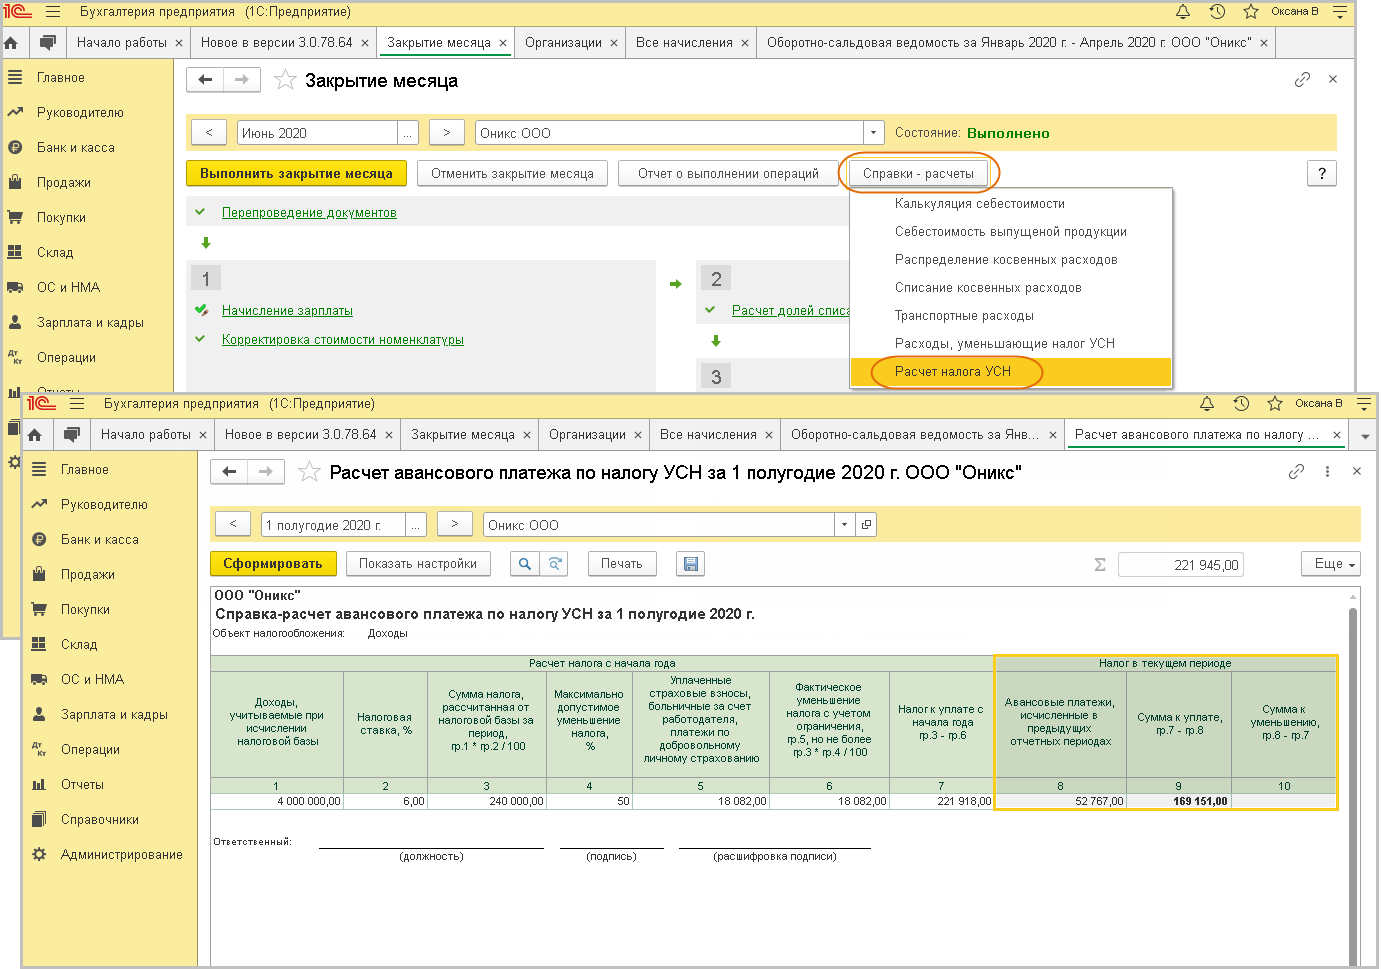Expand the organization dropdown in the Закрытие месяца form

[874, 133]
